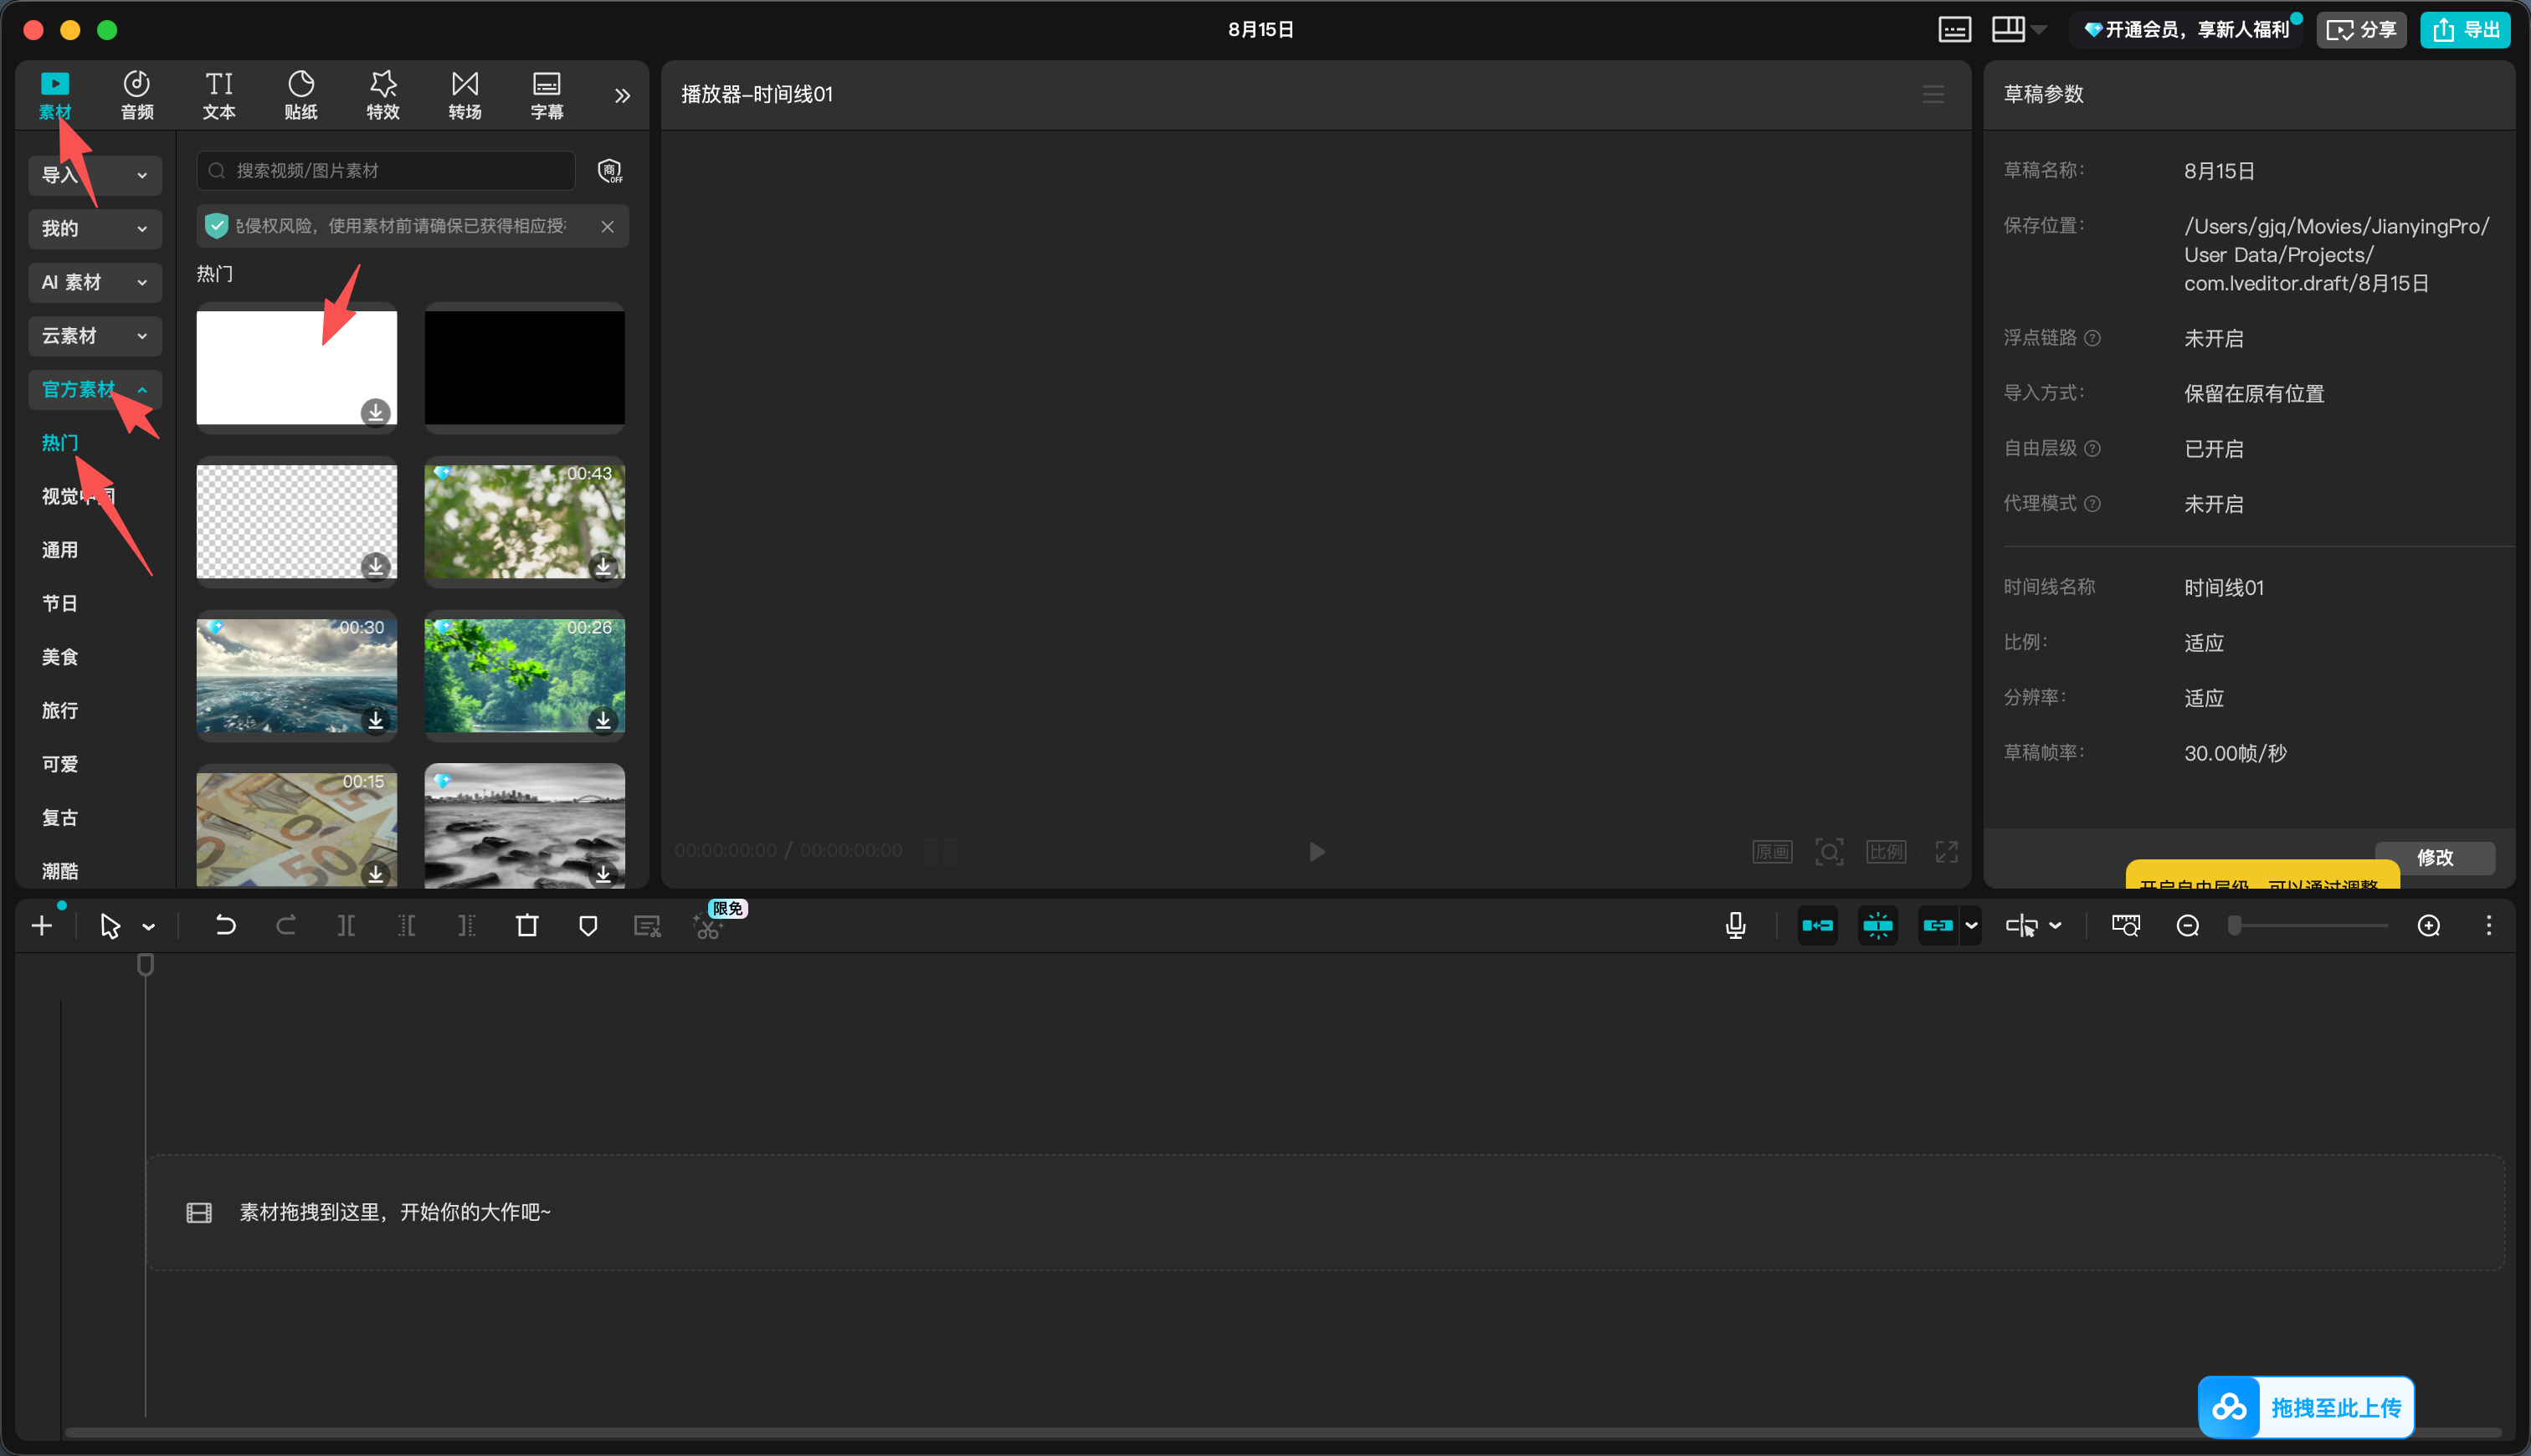Toggle auto snapping
Screen dimensions: 2531x1456
(1878, 926)
